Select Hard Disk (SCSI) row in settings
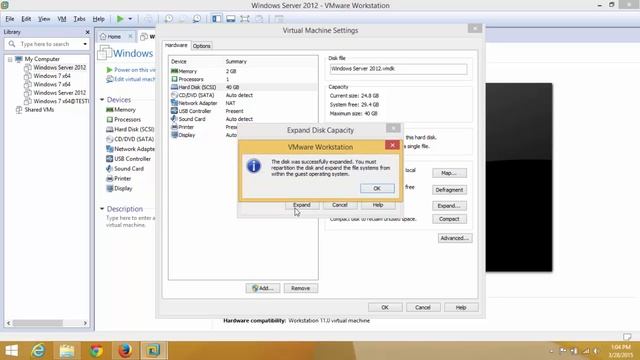 [243, 87]
